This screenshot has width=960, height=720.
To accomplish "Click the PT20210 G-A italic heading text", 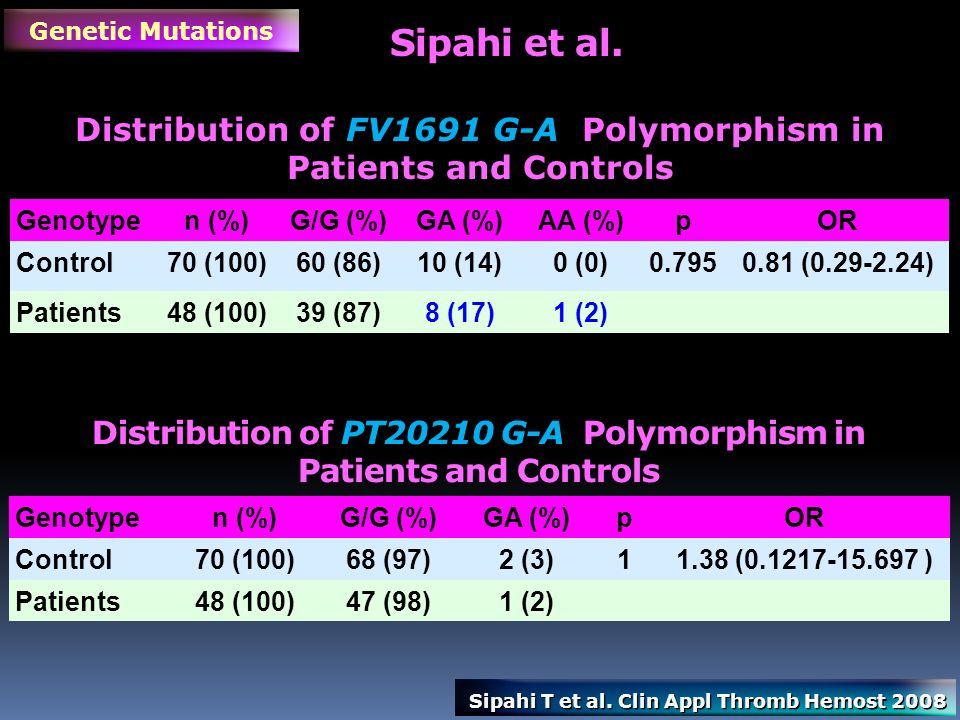I will click(452, 433).
